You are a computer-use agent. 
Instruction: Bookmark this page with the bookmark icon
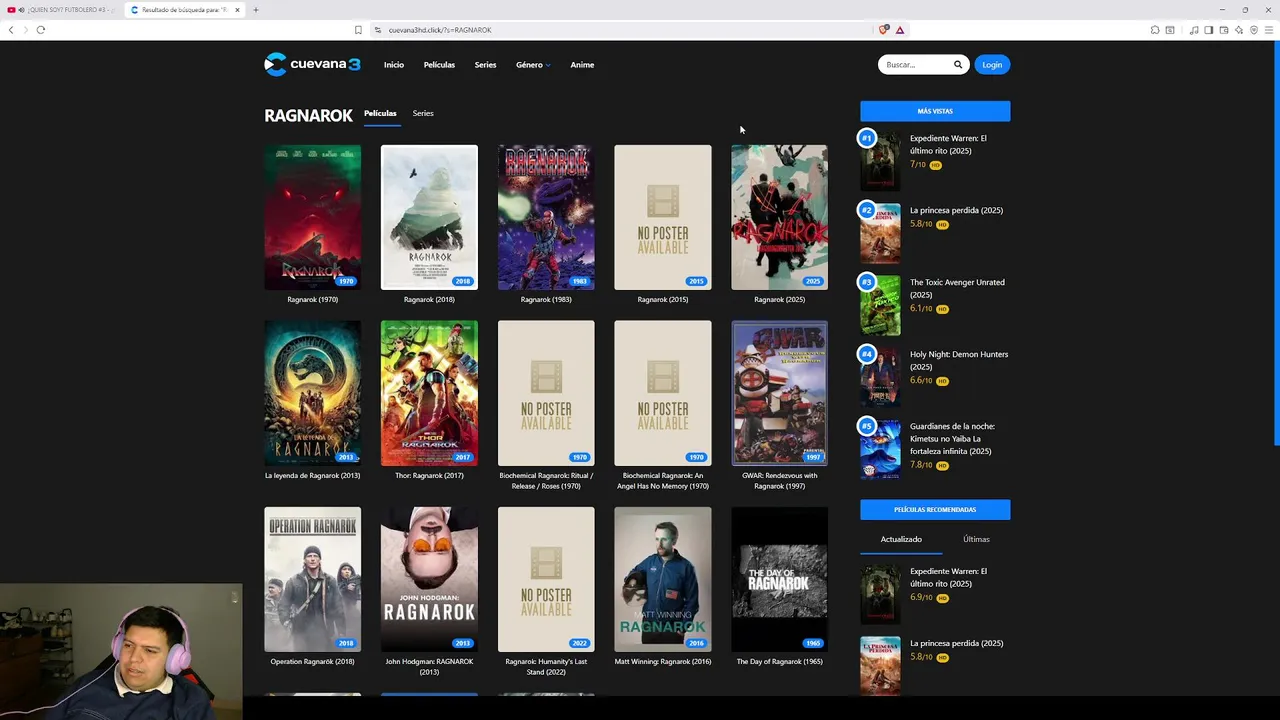[358, 30]
